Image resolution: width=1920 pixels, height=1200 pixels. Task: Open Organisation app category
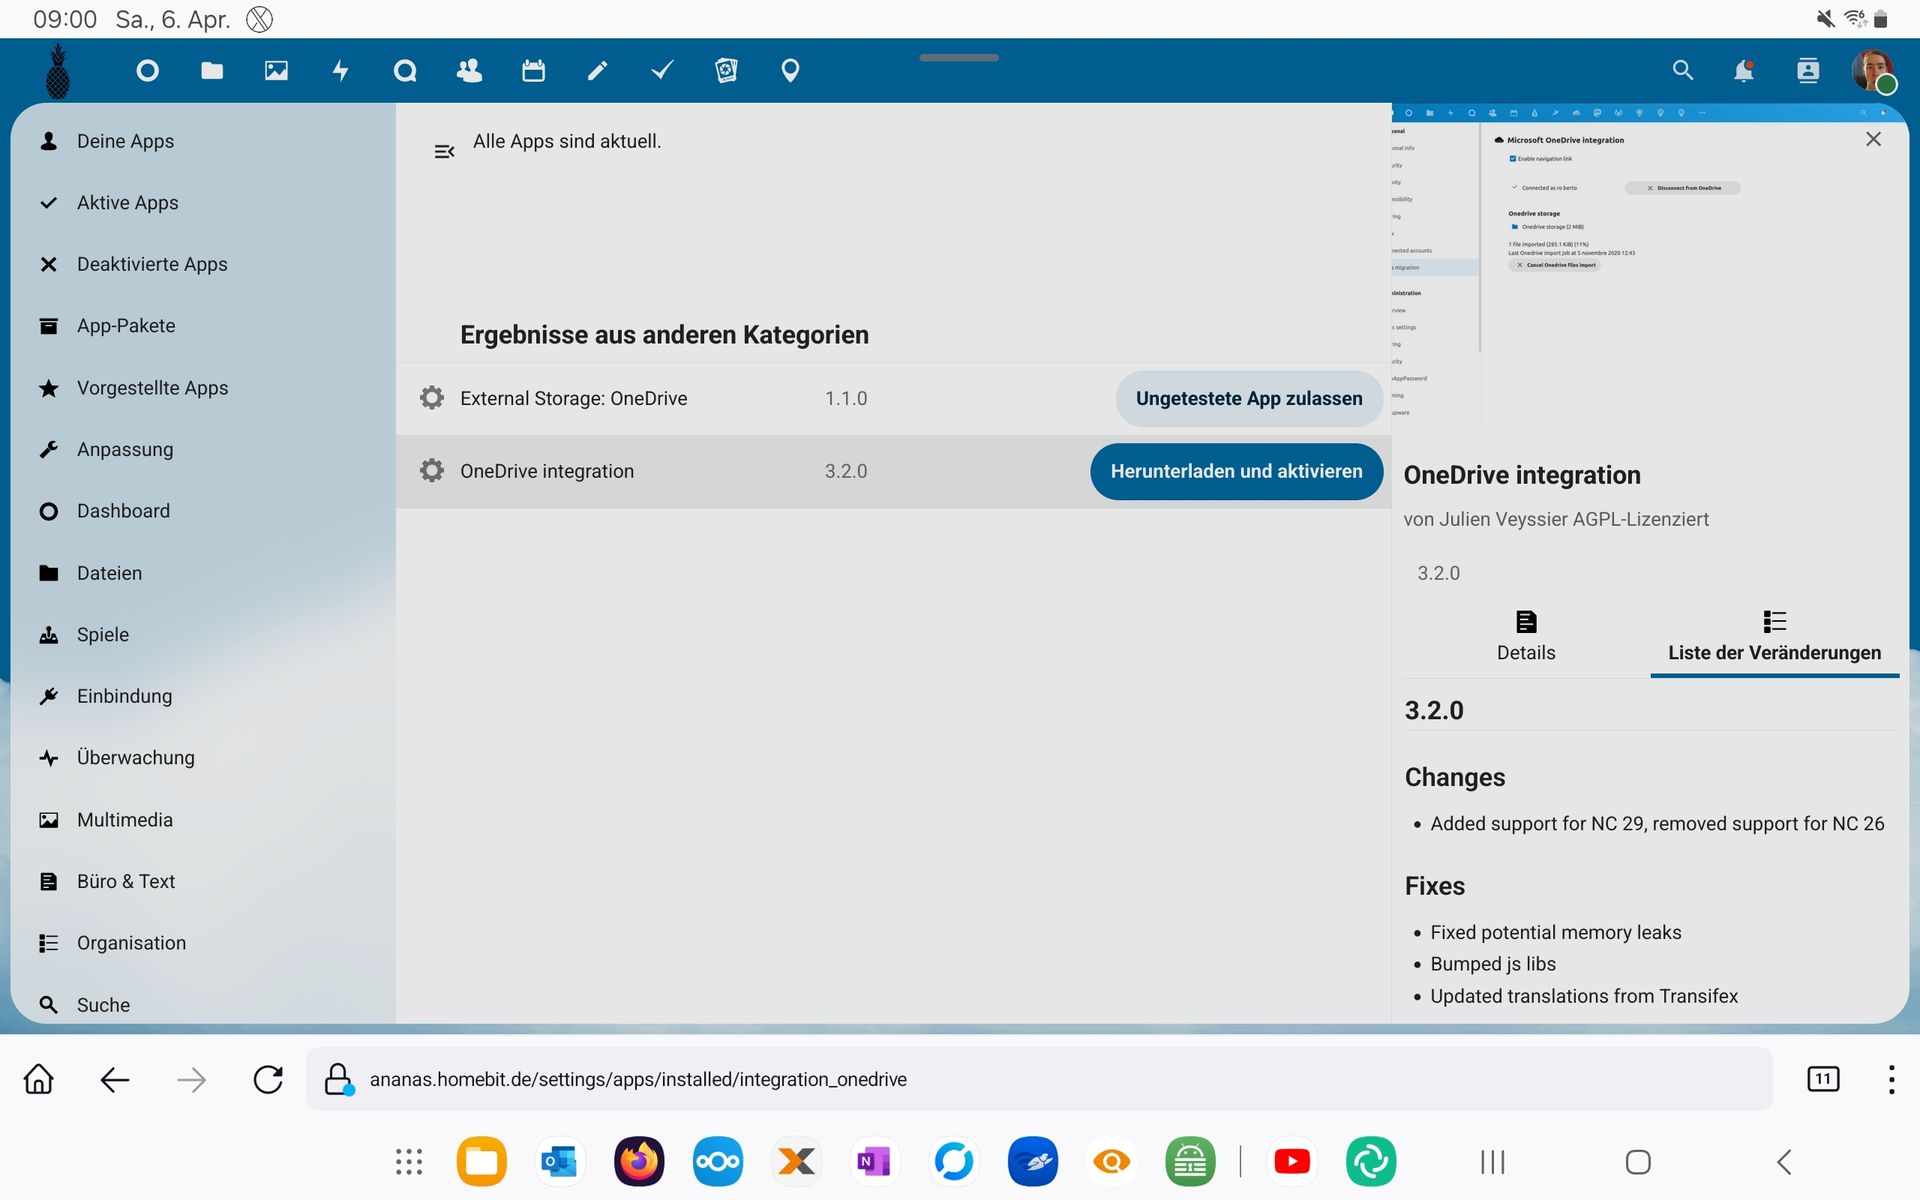[x=203, y=943]
